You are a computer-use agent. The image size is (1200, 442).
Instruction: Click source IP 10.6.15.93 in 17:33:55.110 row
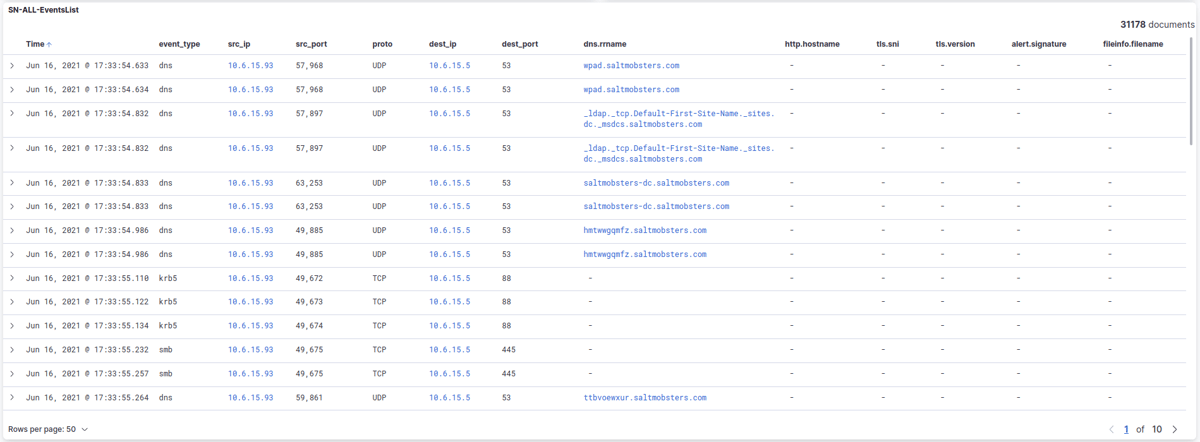250,277
